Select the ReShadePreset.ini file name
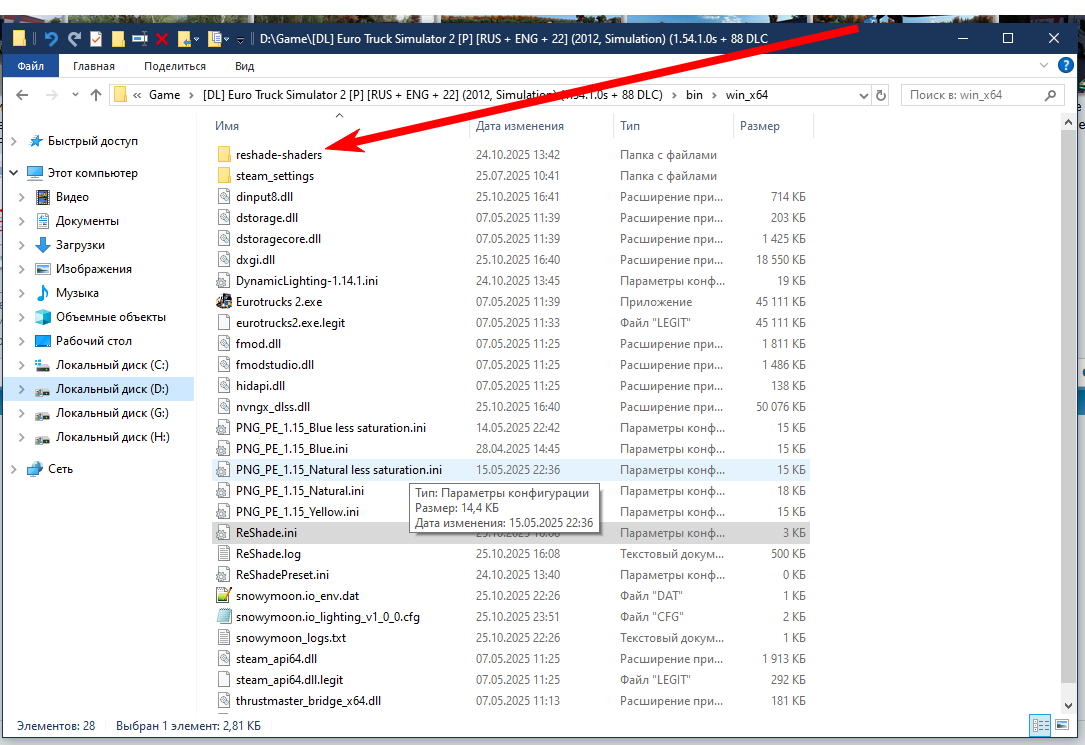This screenshot has width=1085, height=745. [282, 575]
